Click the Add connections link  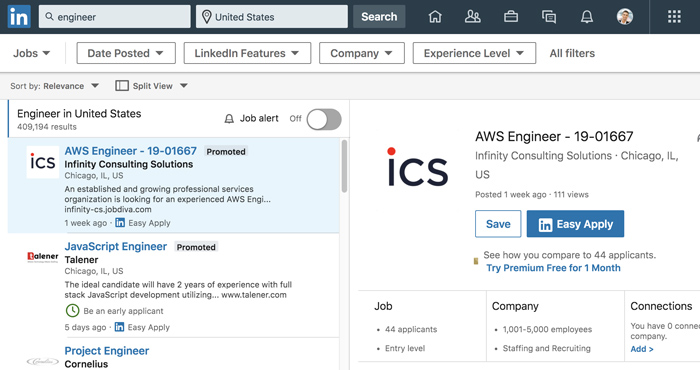pyautogui.click(x=642, y=349)
